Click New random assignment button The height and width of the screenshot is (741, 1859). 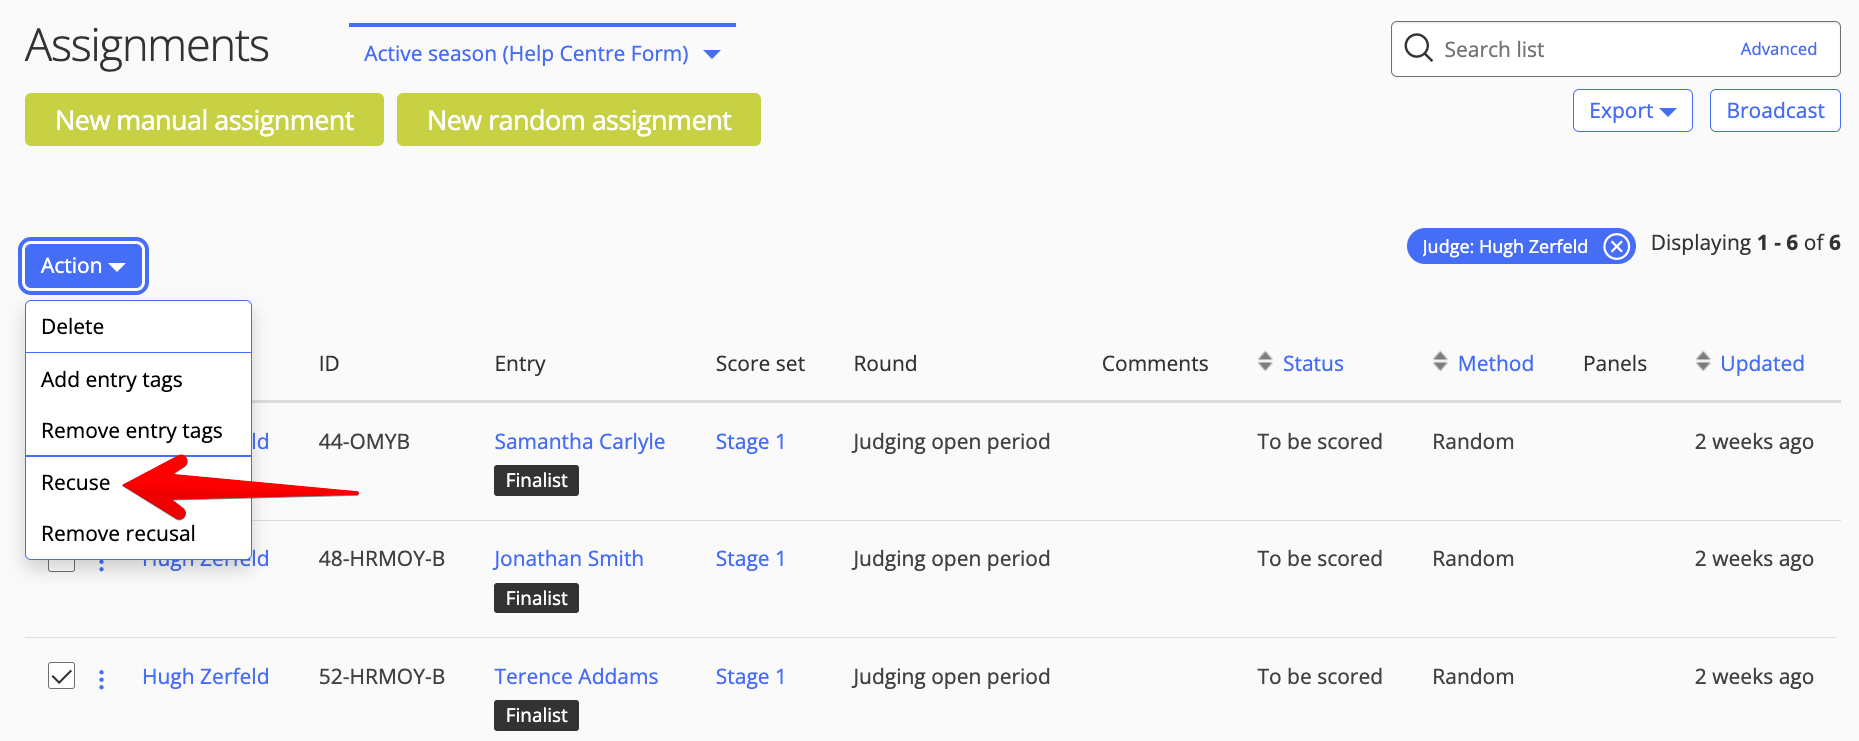coord(579,120)
